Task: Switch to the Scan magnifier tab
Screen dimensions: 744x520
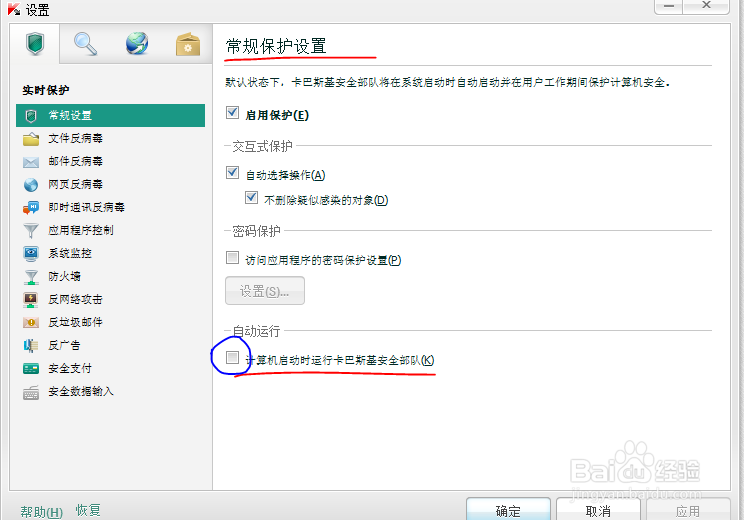Action: [85, 44]
